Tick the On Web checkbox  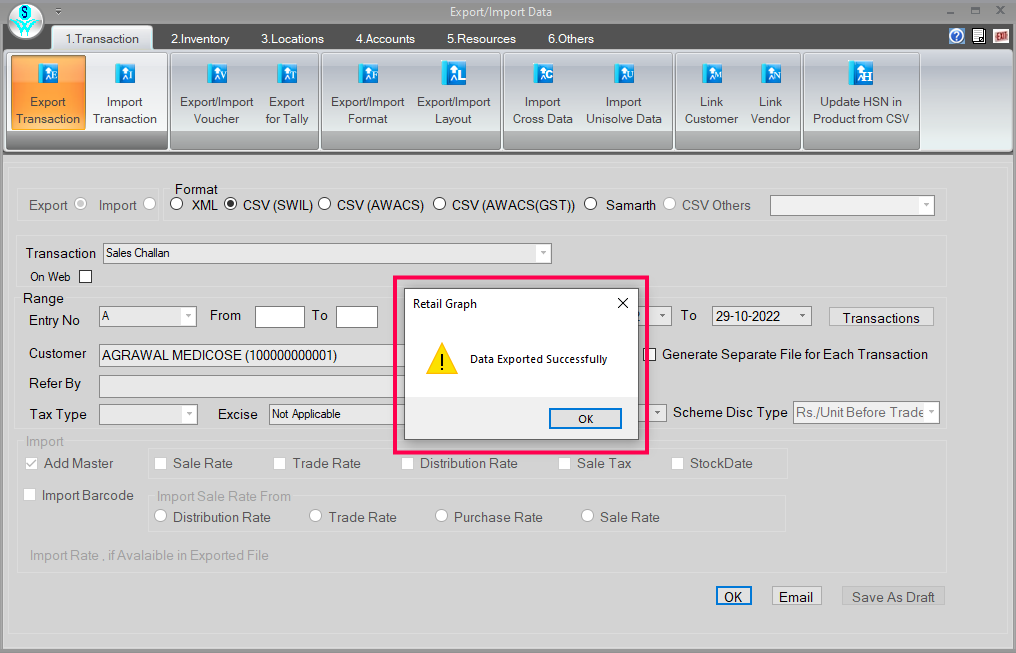point(86,277)
